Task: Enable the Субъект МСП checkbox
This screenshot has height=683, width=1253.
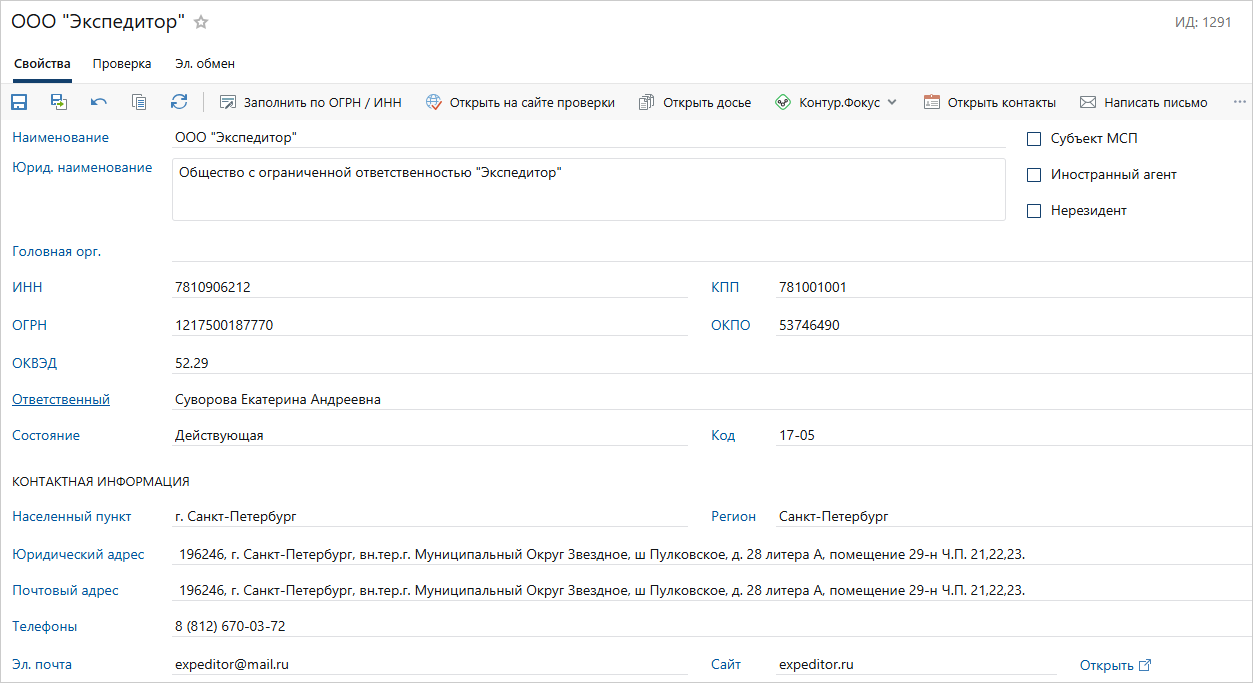Action: pyautogui.click(x=1034, y=139)
